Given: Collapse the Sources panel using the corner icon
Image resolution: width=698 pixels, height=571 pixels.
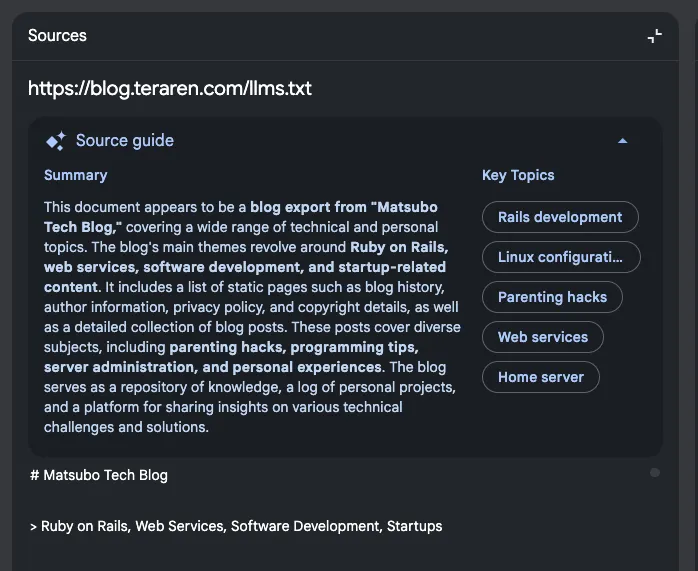Looking at the screenshot, I should [x=655, y=36].
